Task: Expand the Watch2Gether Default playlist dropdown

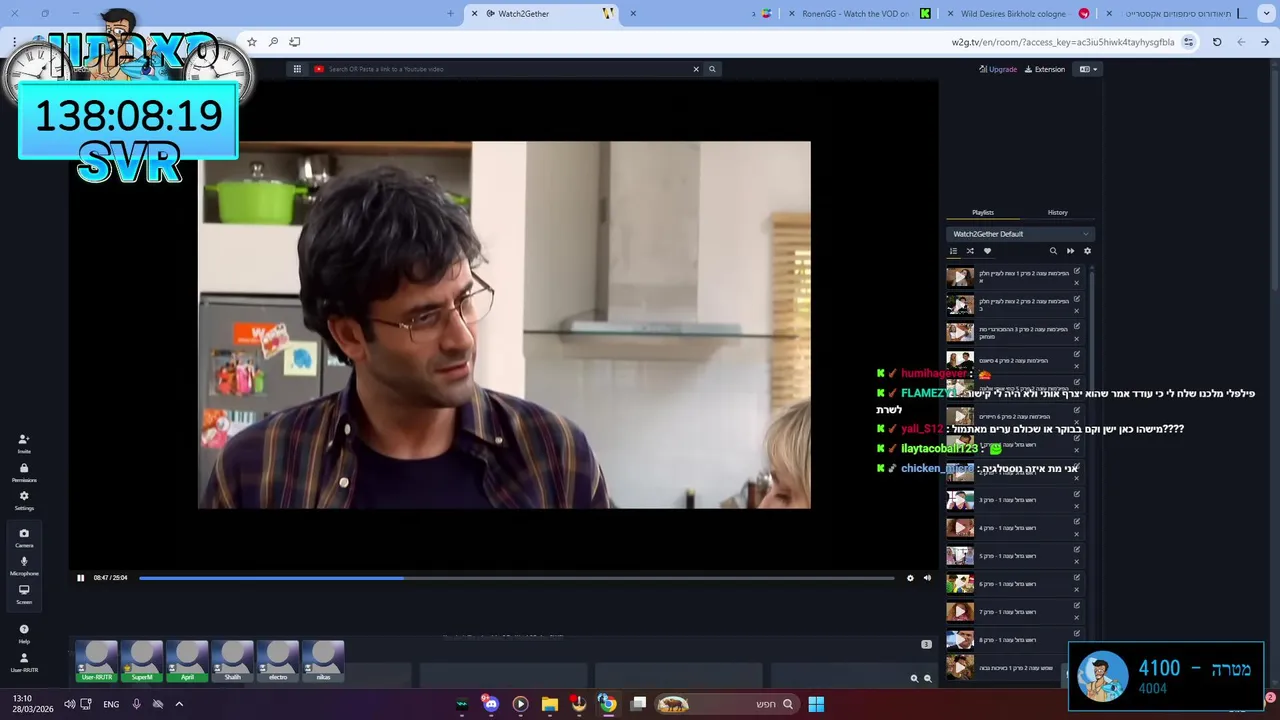Action: 1020,234
